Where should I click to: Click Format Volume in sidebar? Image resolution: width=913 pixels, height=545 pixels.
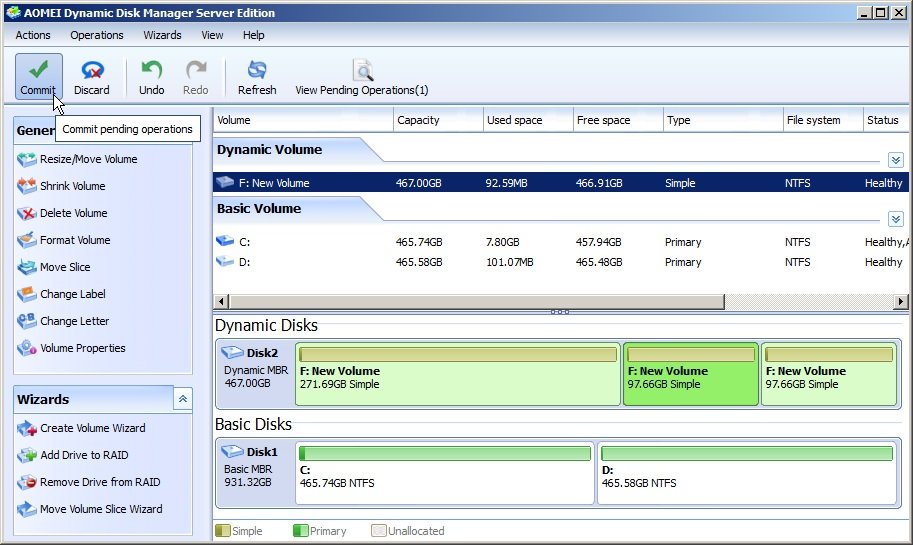75,240
